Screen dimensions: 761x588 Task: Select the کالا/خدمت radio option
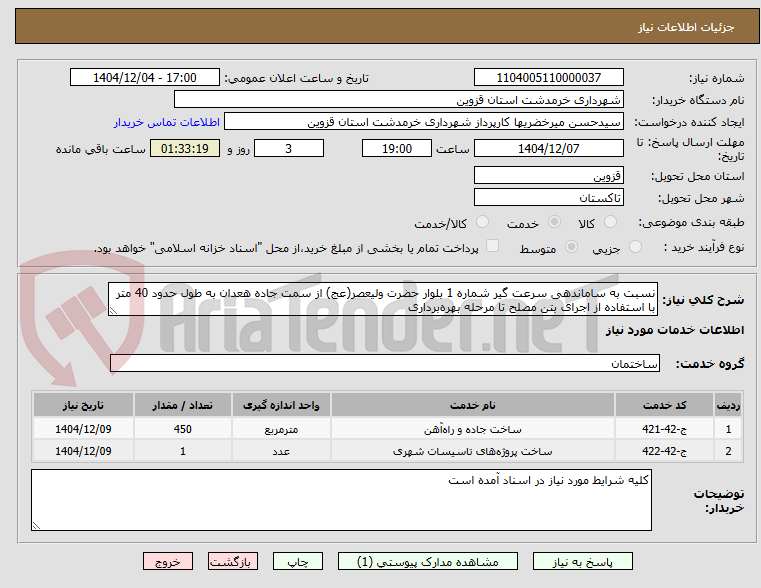pos(482,222)
